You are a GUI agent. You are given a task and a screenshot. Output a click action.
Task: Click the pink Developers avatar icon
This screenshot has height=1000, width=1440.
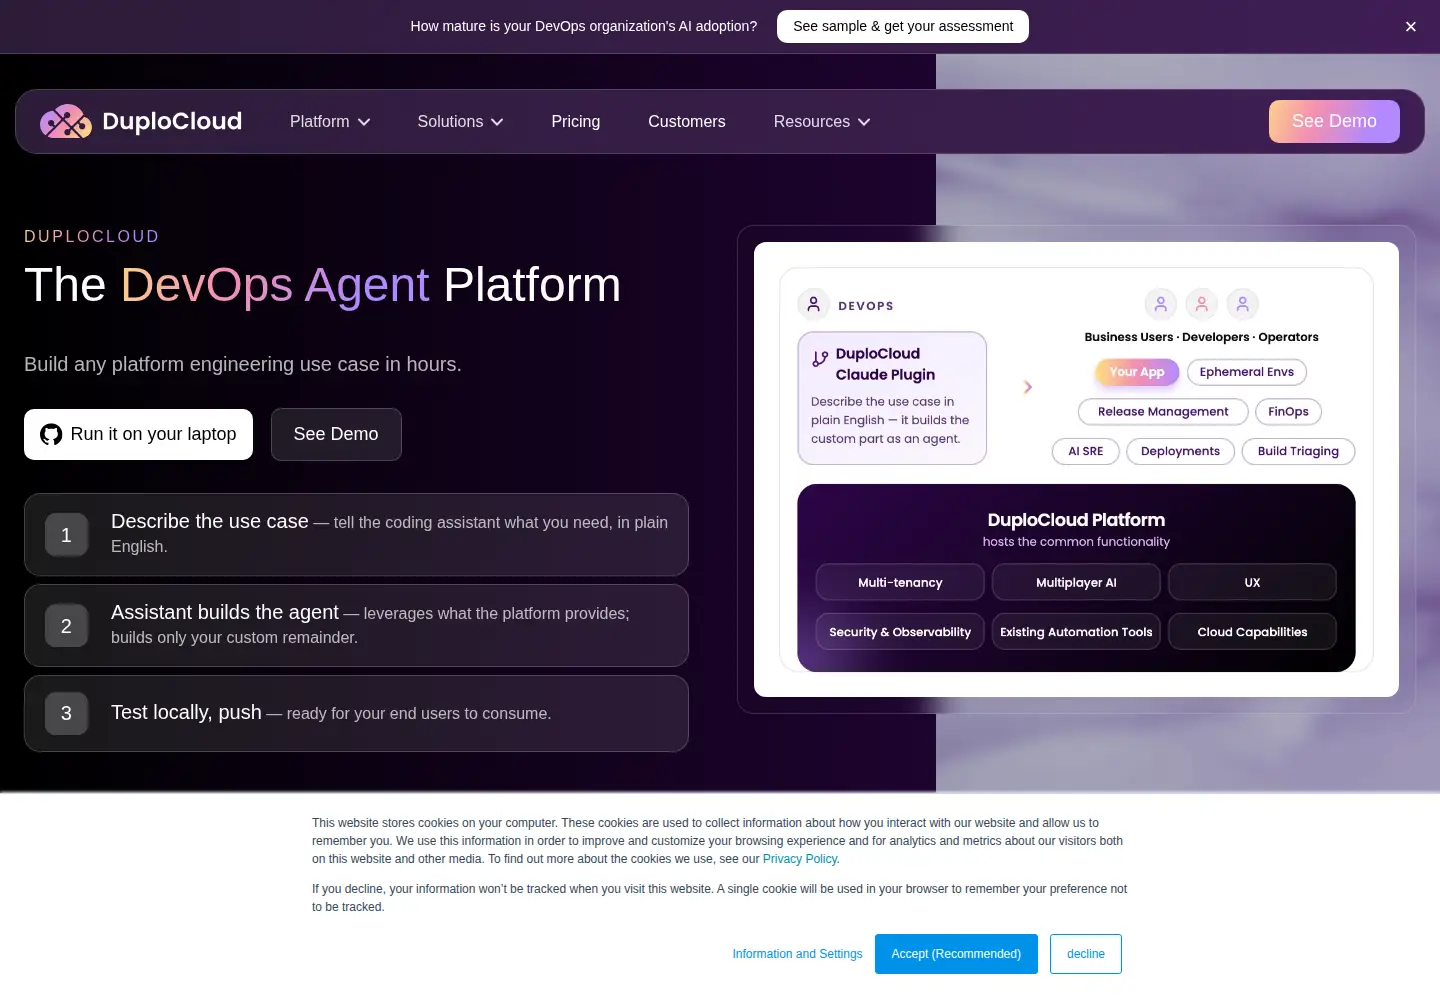pyautogui.click(x=1201, y=303)
